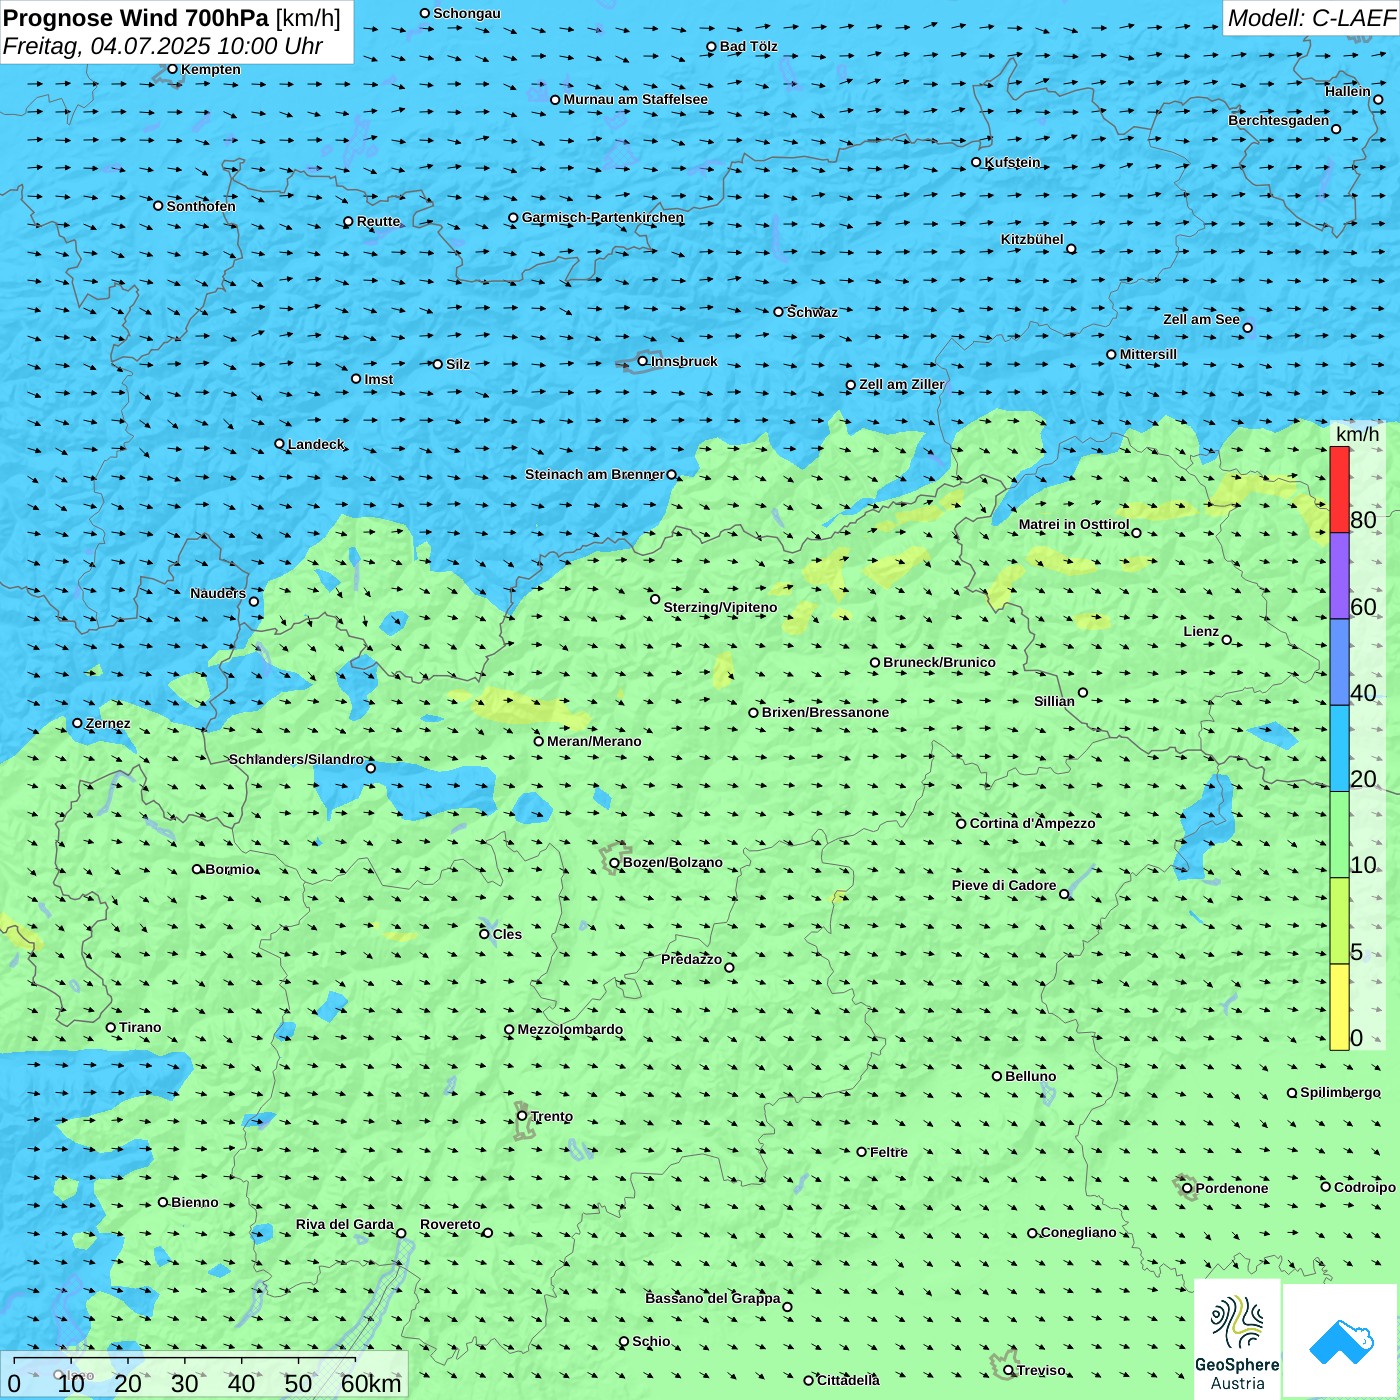Click the Pordenone city marker
Image resolution: width=1400 pixels, height=1400 pixels.
click(x=1187, y=1189)
